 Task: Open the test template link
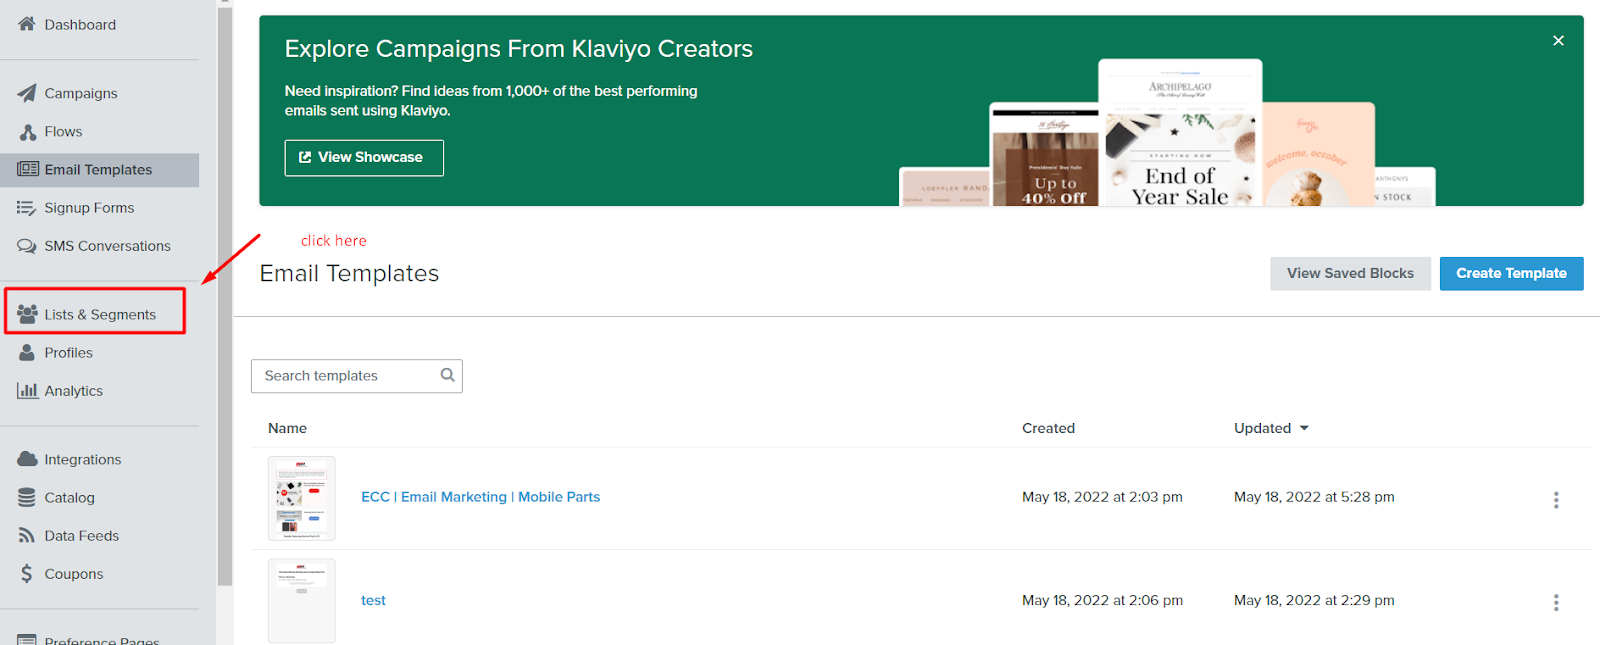point(373,600)
